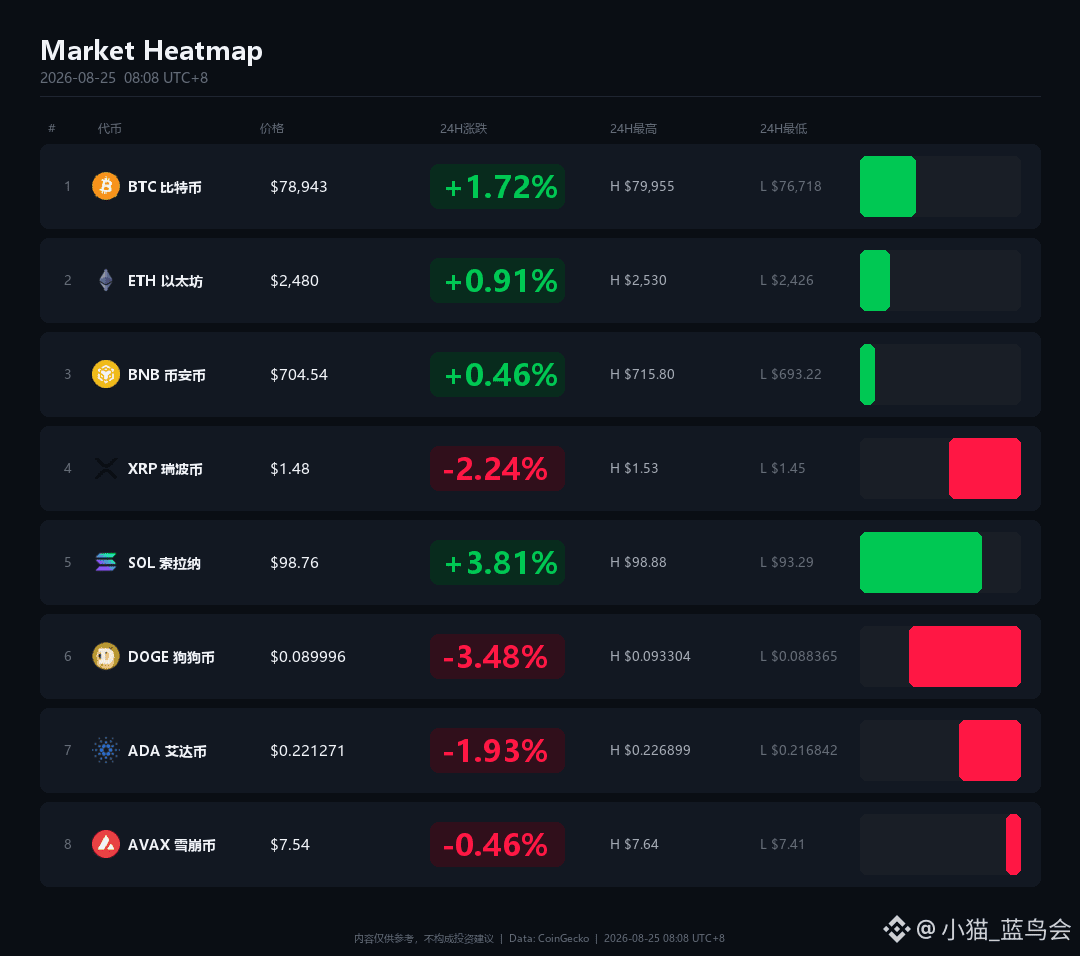1080x956 pixels.
Task: Click the Avalanche AVAX red icon
Action: (x=105, y=844)
